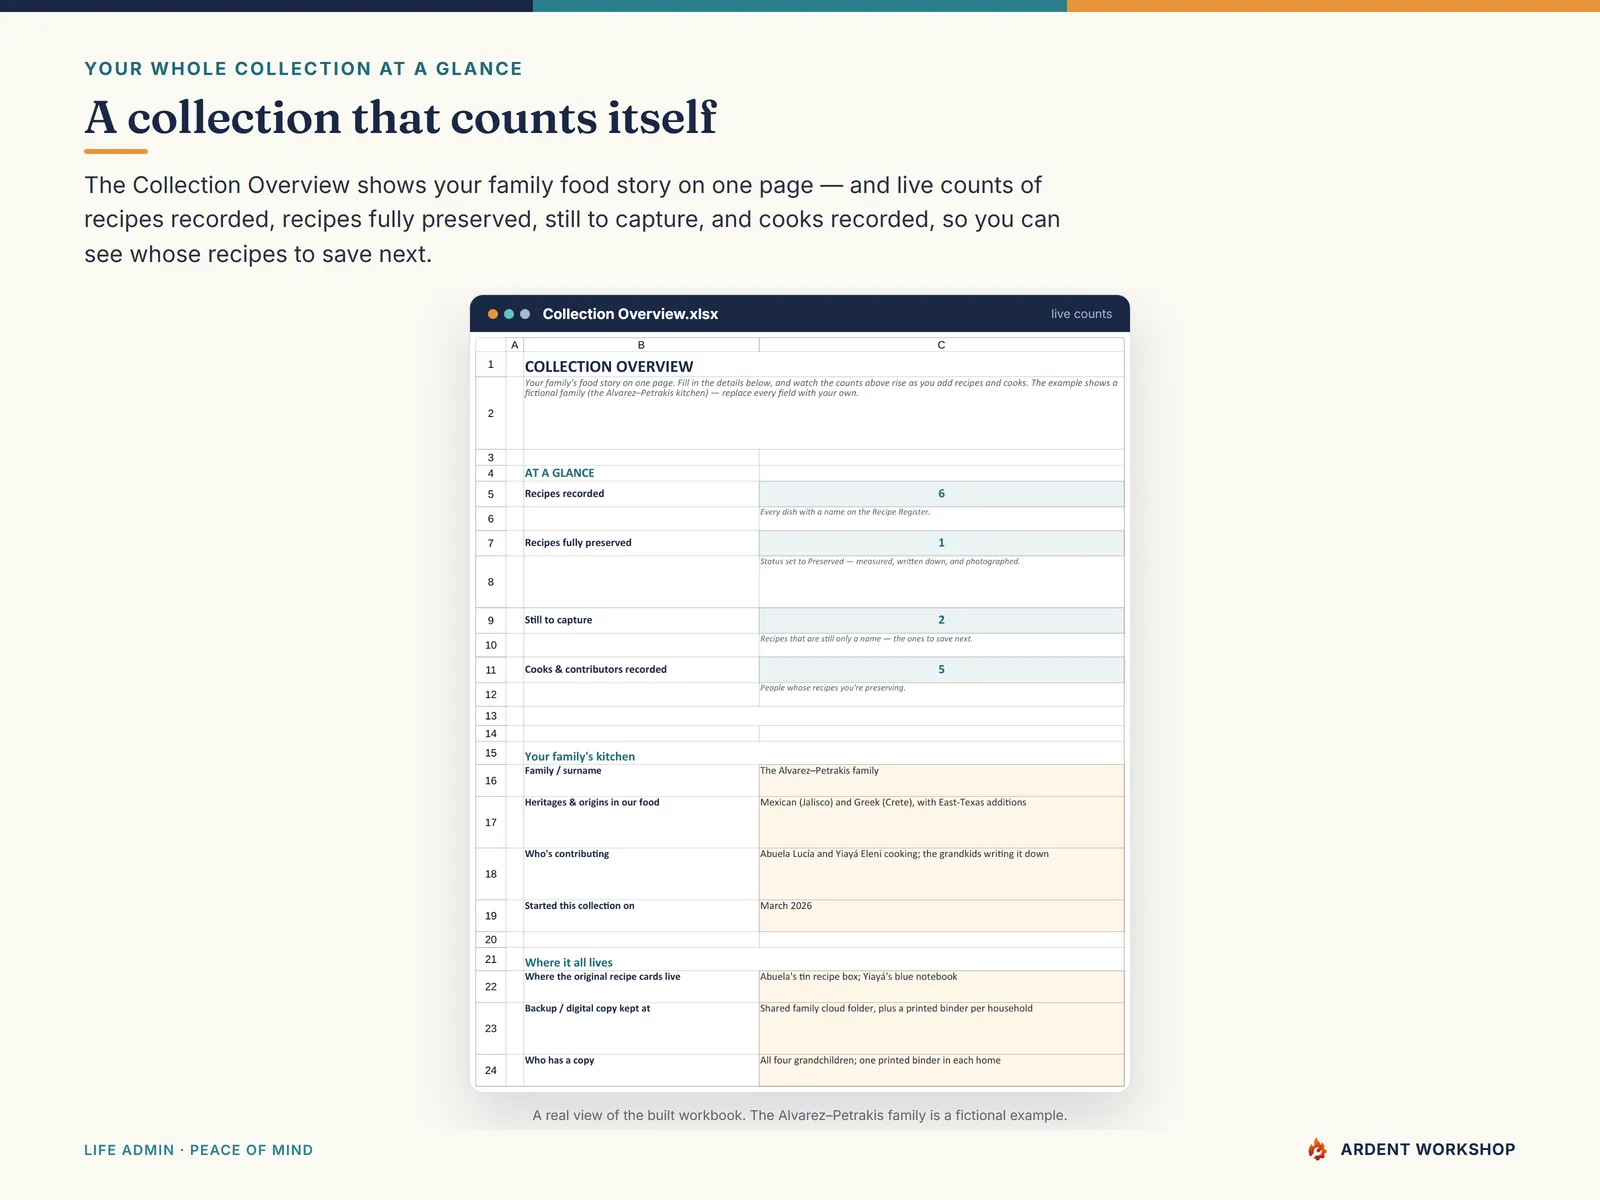Click the teal window dot
1600x1200 pixels.
pyautogui.click(x=509, y=314)
